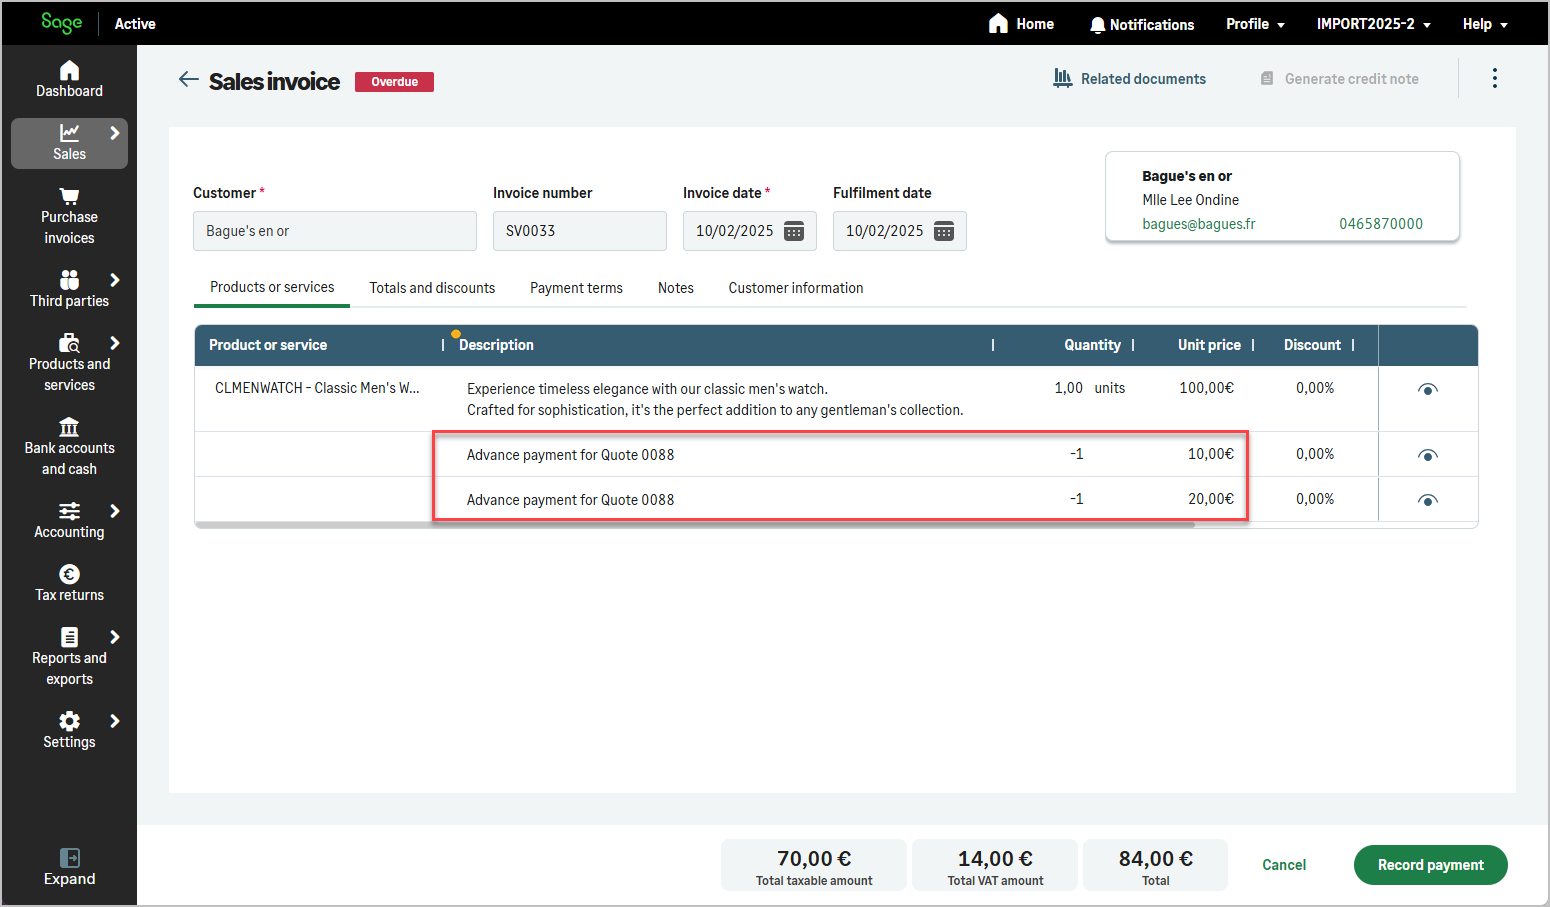
Task: Click the Record payment button
Action: point(1430,865)
